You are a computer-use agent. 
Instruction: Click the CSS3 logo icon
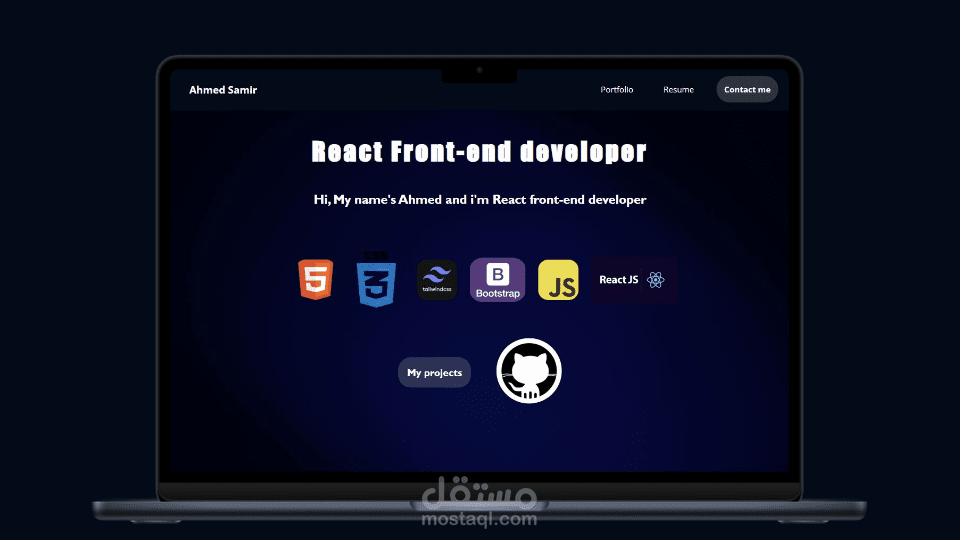(x=376, y=280)
